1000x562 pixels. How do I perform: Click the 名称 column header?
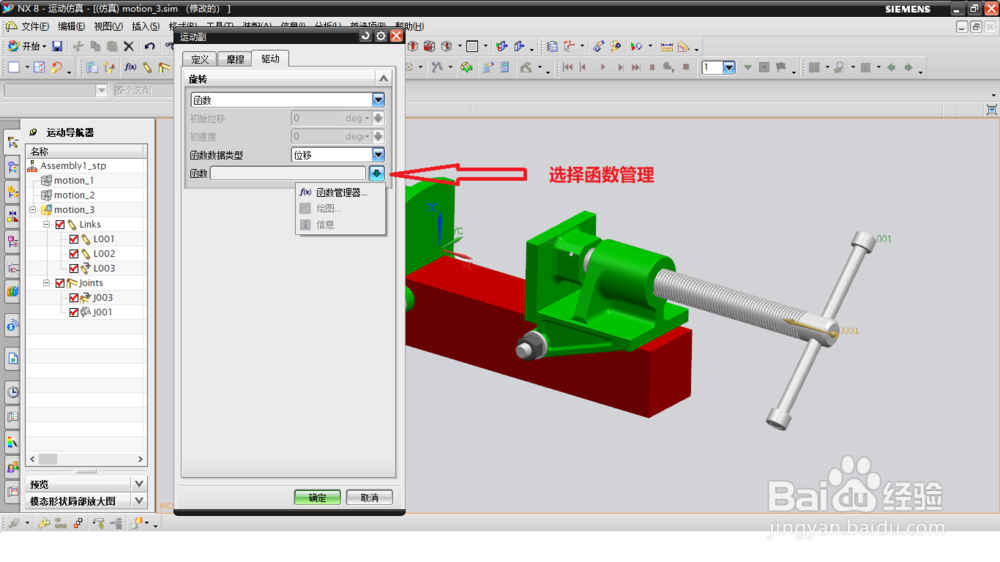(86, 151)
